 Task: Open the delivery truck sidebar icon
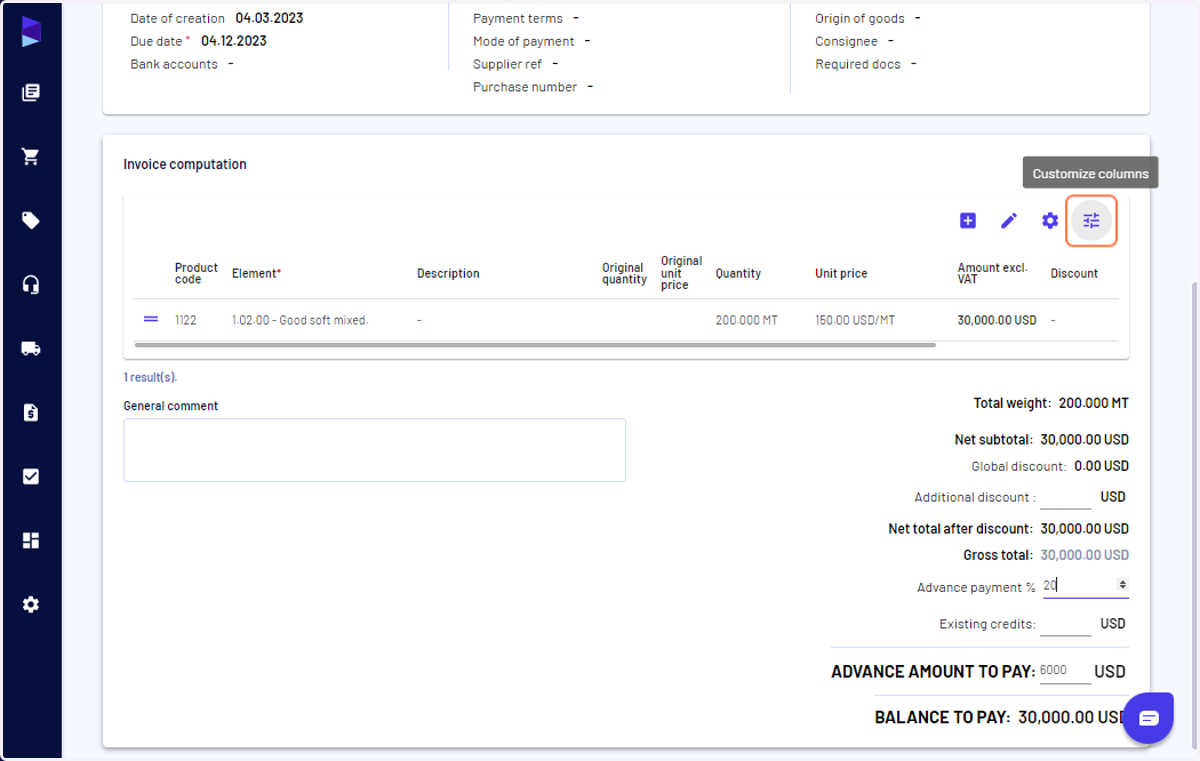31,349
